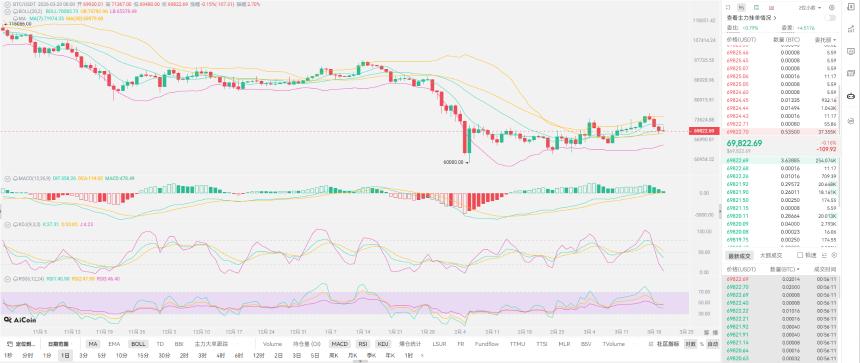Click the large 69,822.69 last price
Image resolution: width=860 pixels, height=363 pixels.
[x=744, y=143]
